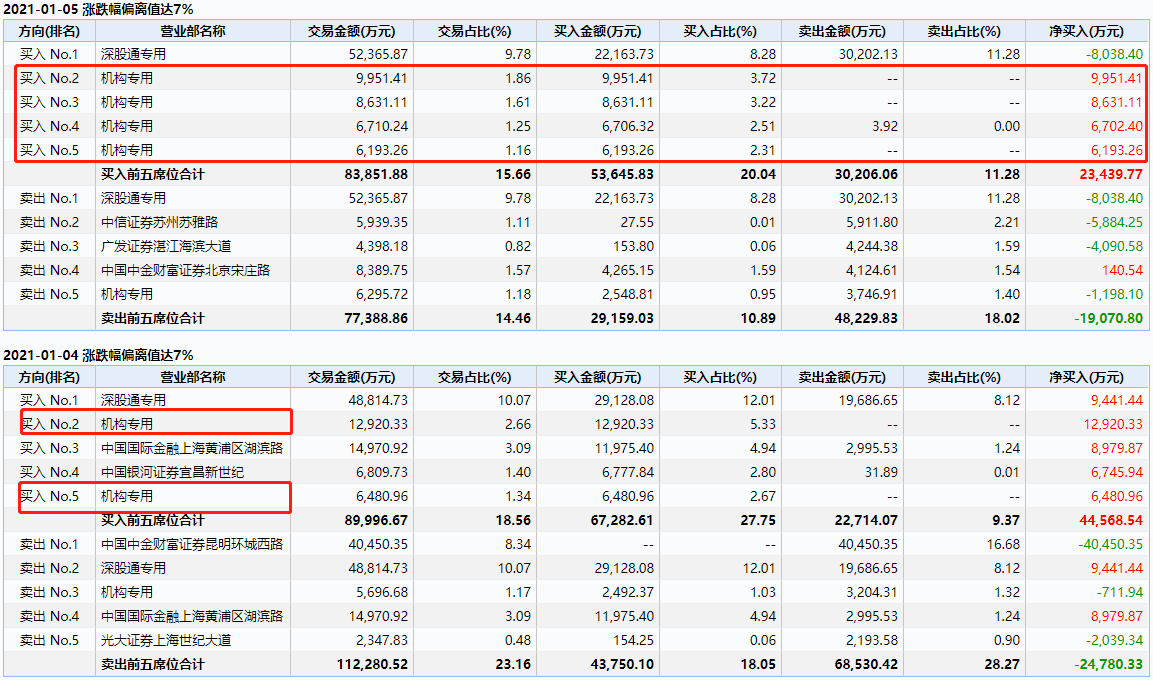Viewport: 1153px width, 680px height.
Task: Select the 2,492.37 buy amount
Action: pos(627,593)
